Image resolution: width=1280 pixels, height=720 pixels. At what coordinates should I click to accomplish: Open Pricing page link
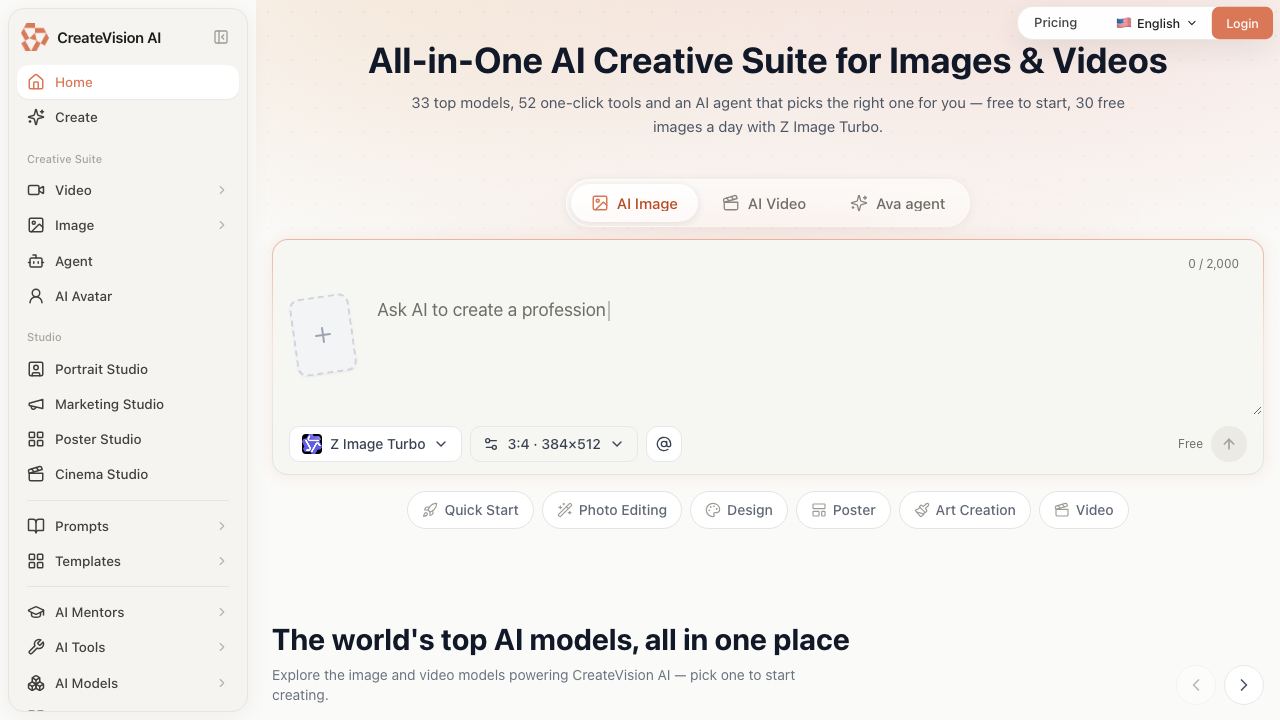click(1055, 22)
